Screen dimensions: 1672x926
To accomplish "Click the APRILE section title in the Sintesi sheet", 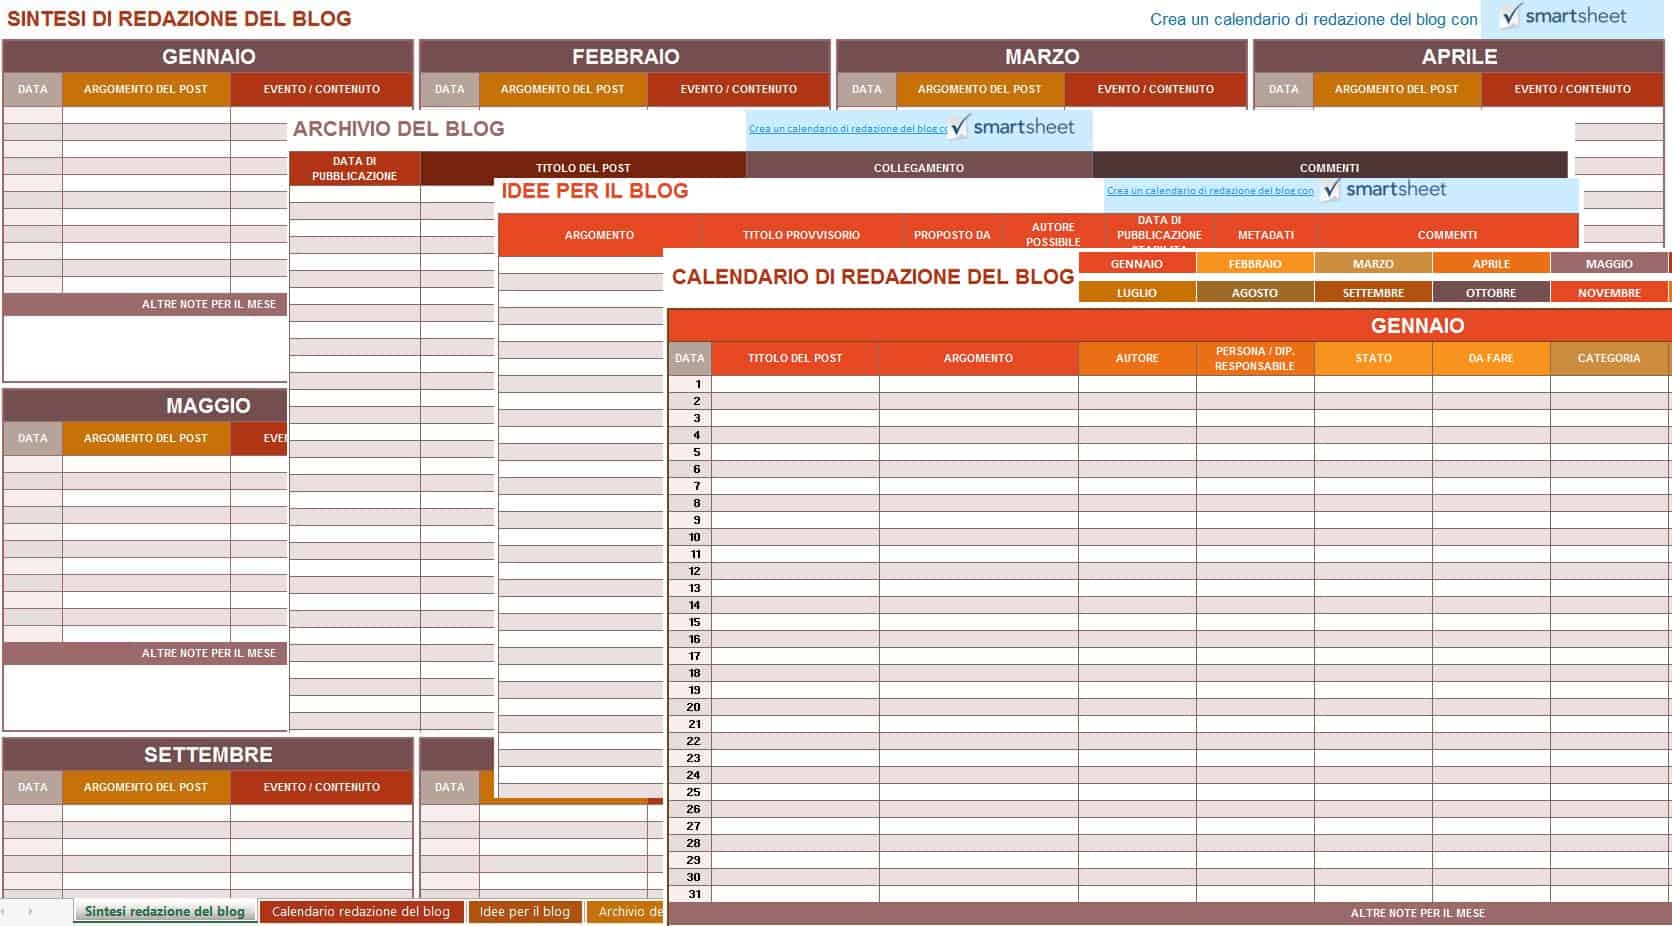I will [x=1459, y=57].
